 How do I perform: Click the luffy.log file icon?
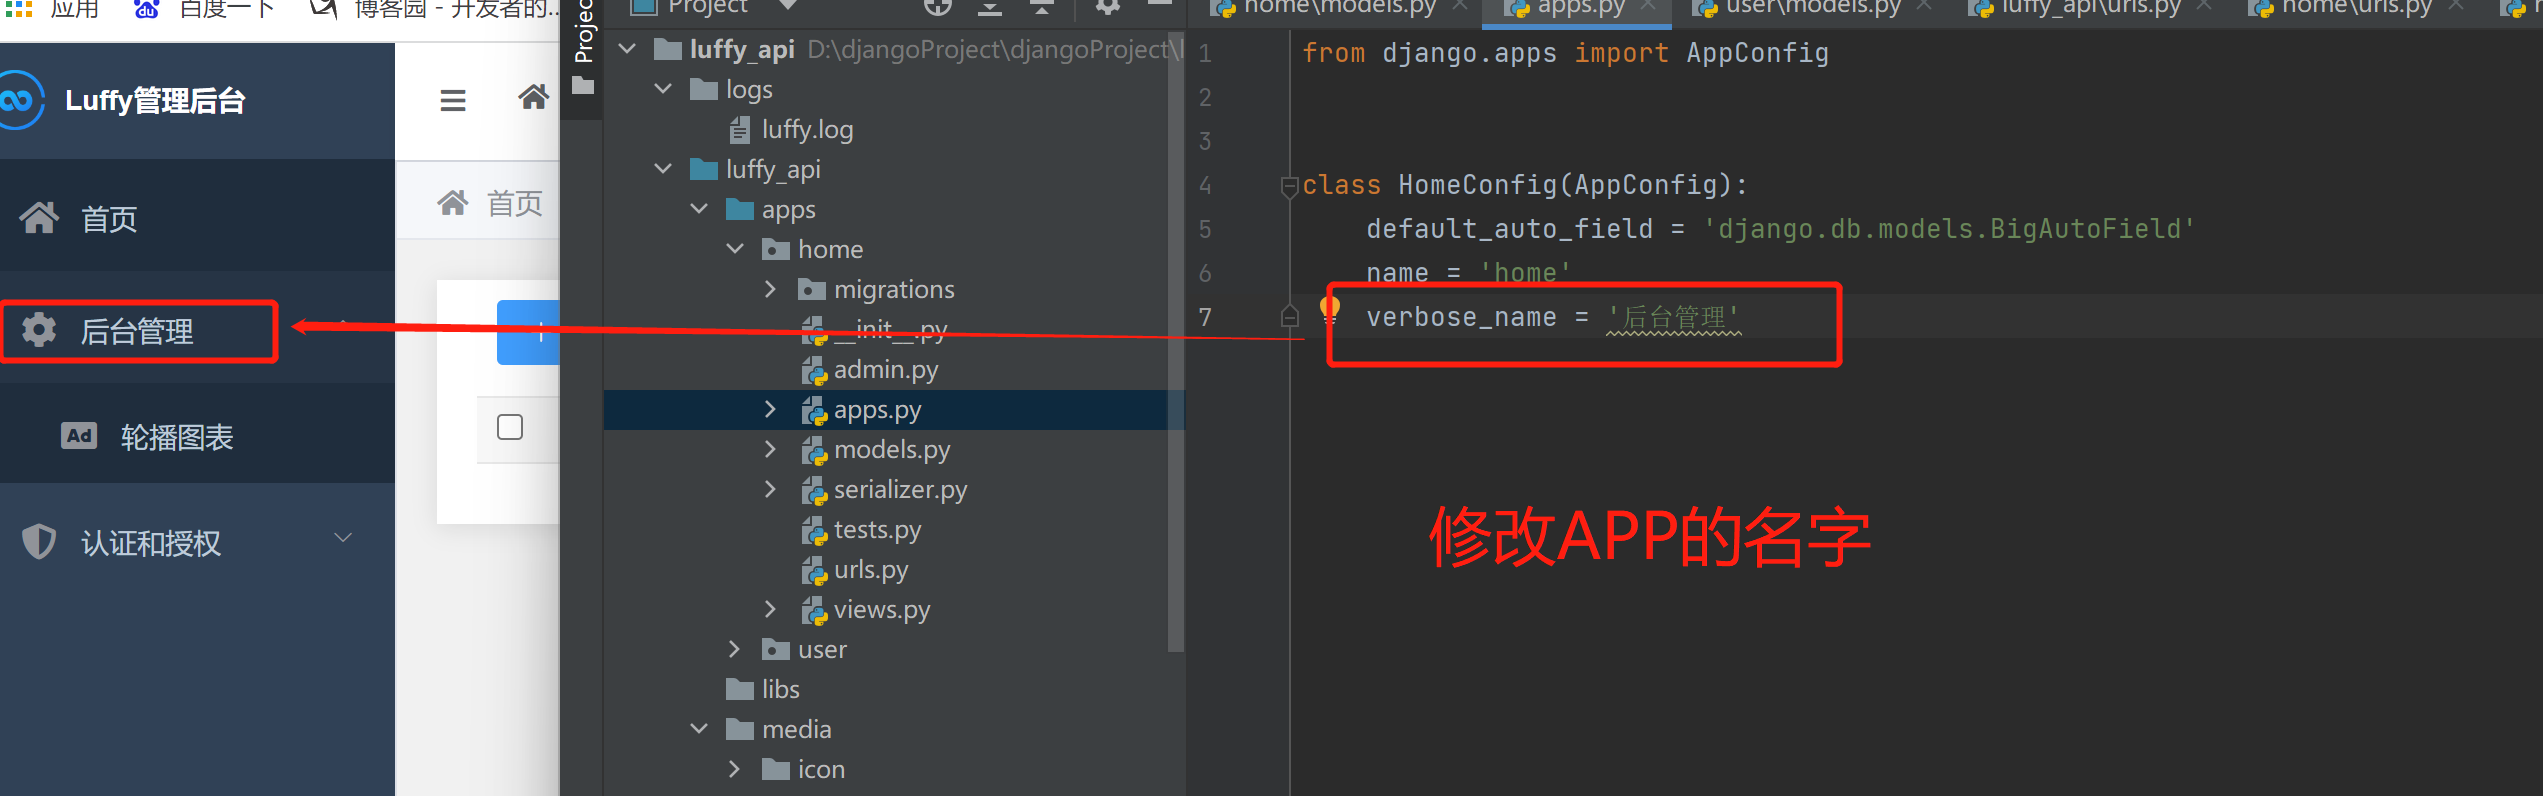(x=740, y=129)
